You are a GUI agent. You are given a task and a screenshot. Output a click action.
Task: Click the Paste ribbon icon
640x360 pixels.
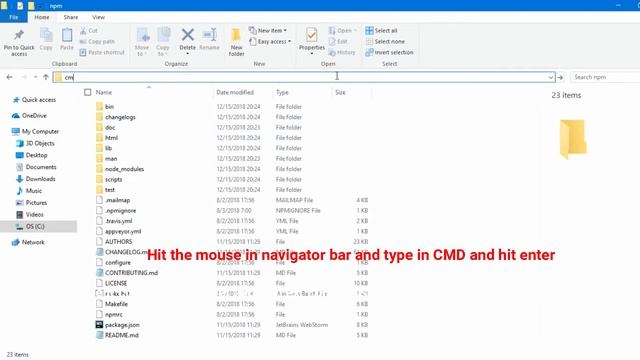pyautogui.click(x=67, y=36)
